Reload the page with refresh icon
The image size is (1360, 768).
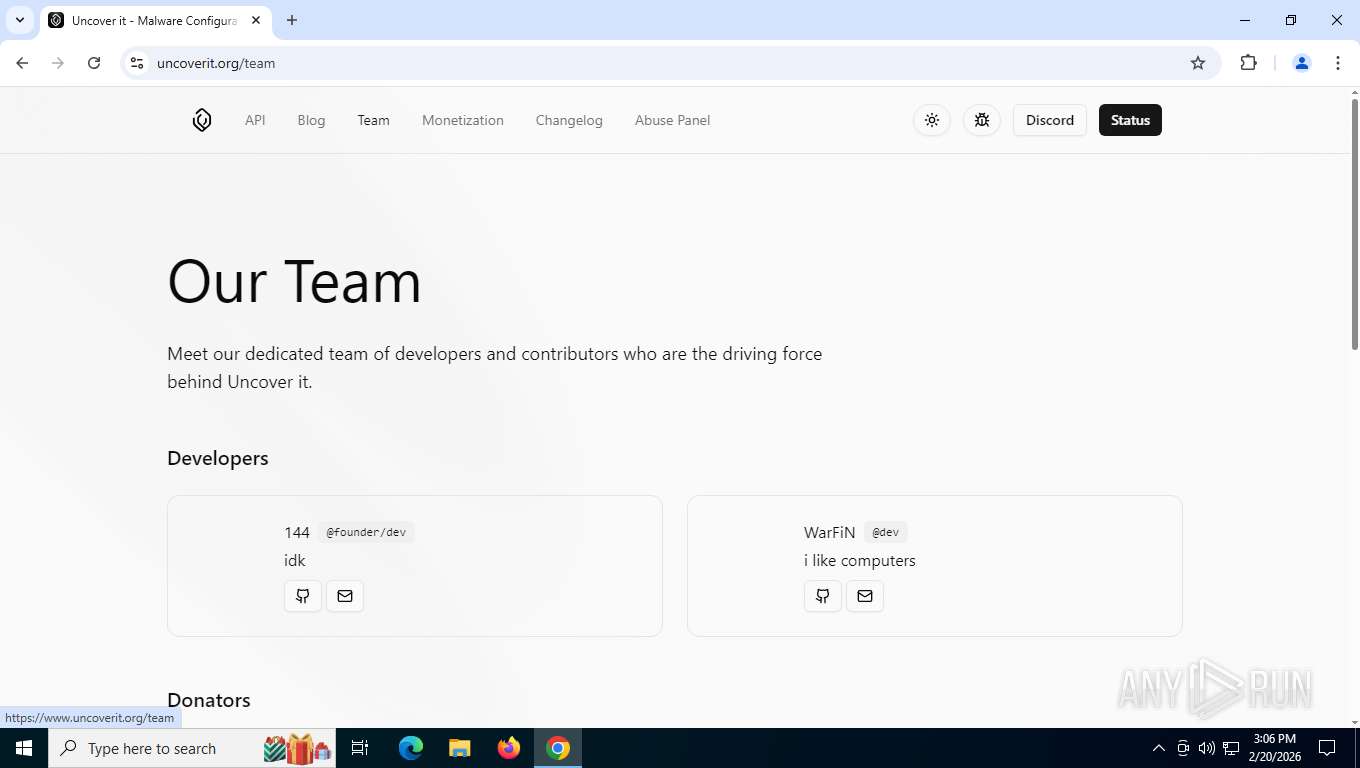(94, 63)
